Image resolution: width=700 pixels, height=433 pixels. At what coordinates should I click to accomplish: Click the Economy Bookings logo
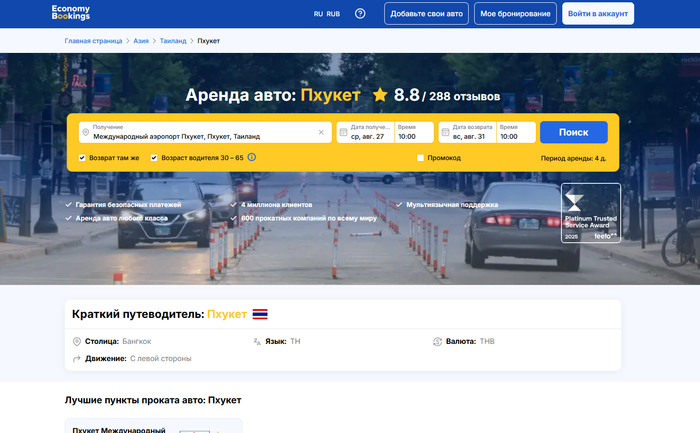point(71,13)
